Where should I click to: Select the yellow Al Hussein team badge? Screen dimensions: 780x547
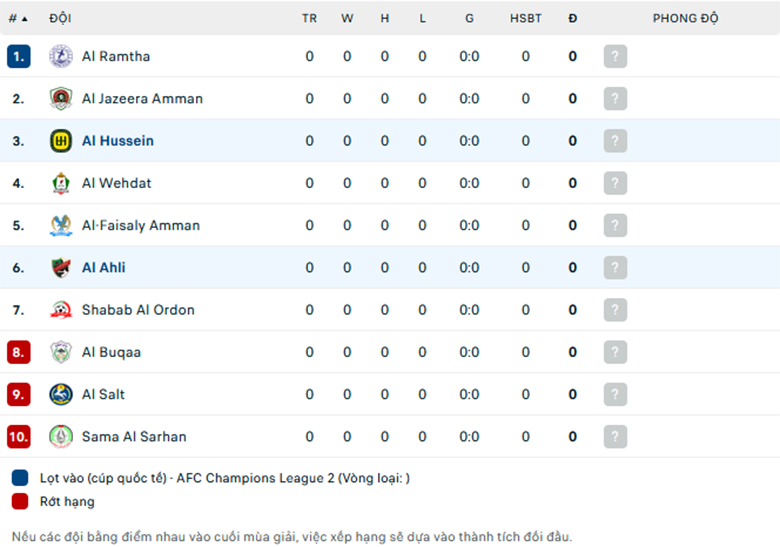pyautogui.click(x=61, y=141)
